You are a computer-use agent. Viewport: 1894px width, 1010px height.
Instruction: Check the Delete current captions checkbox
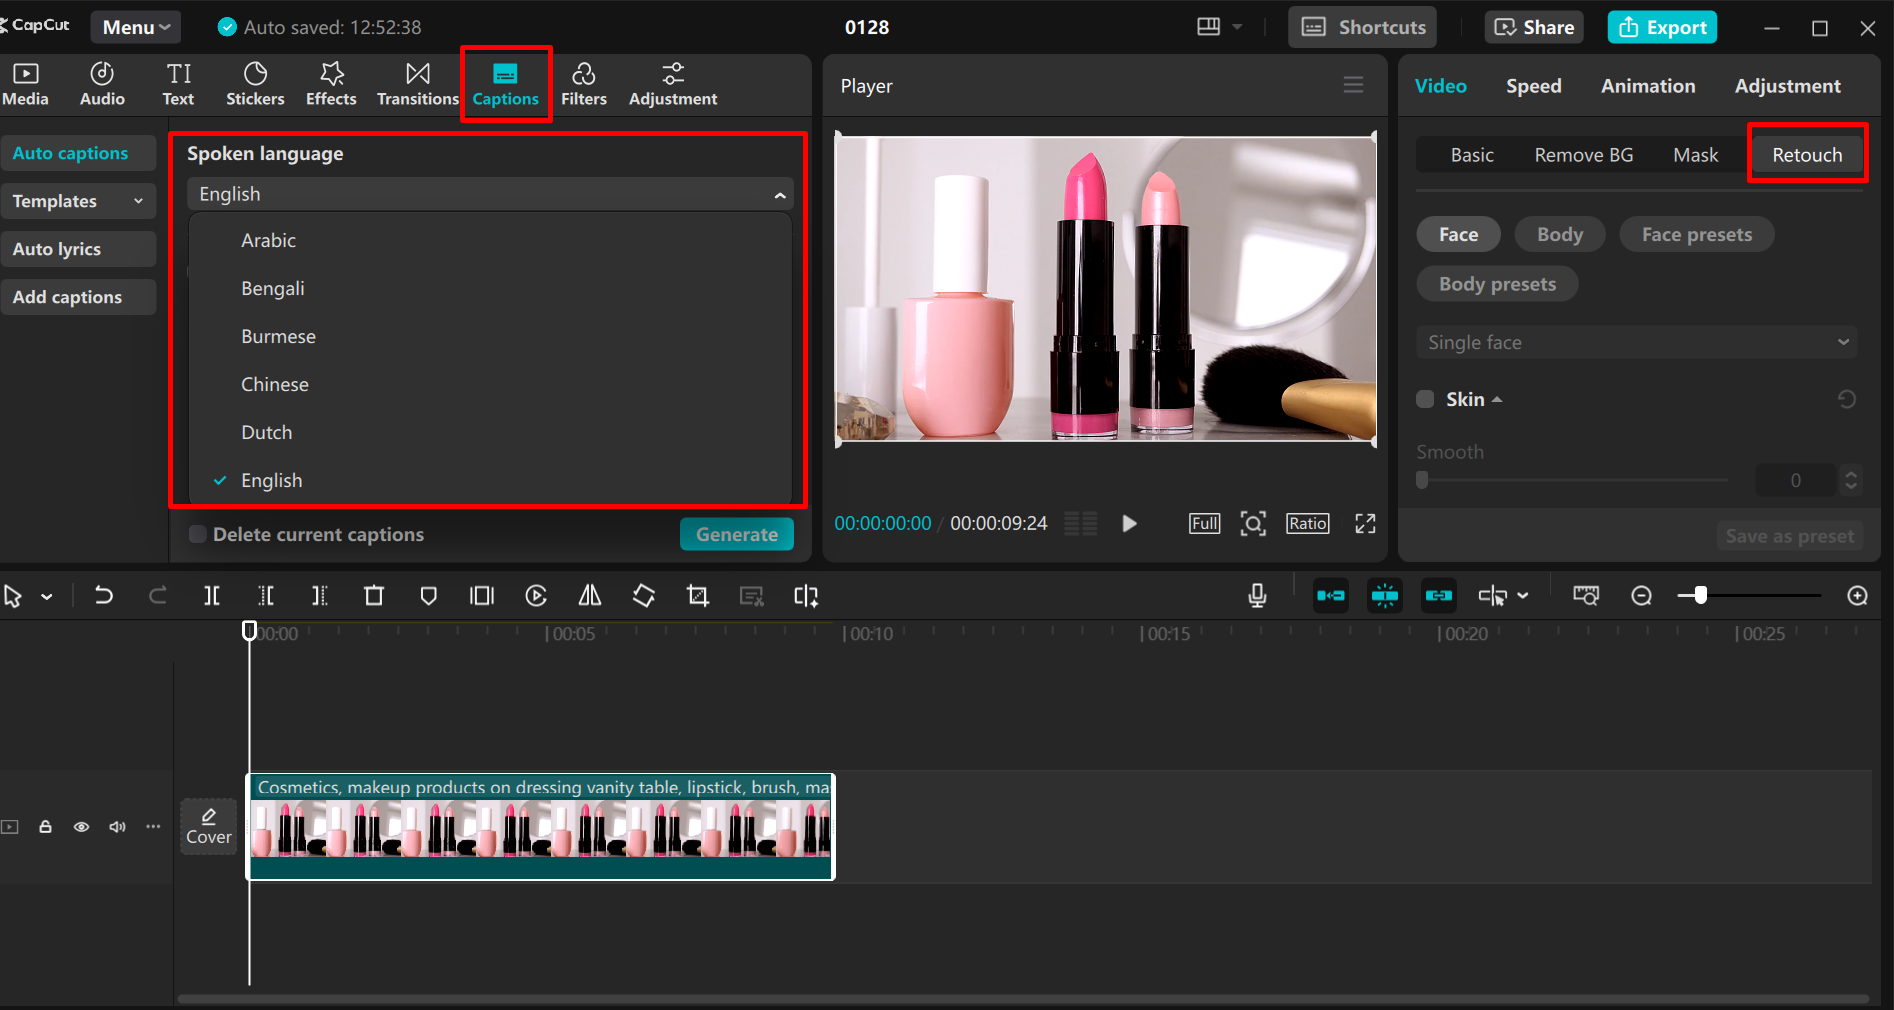(197, 534)
